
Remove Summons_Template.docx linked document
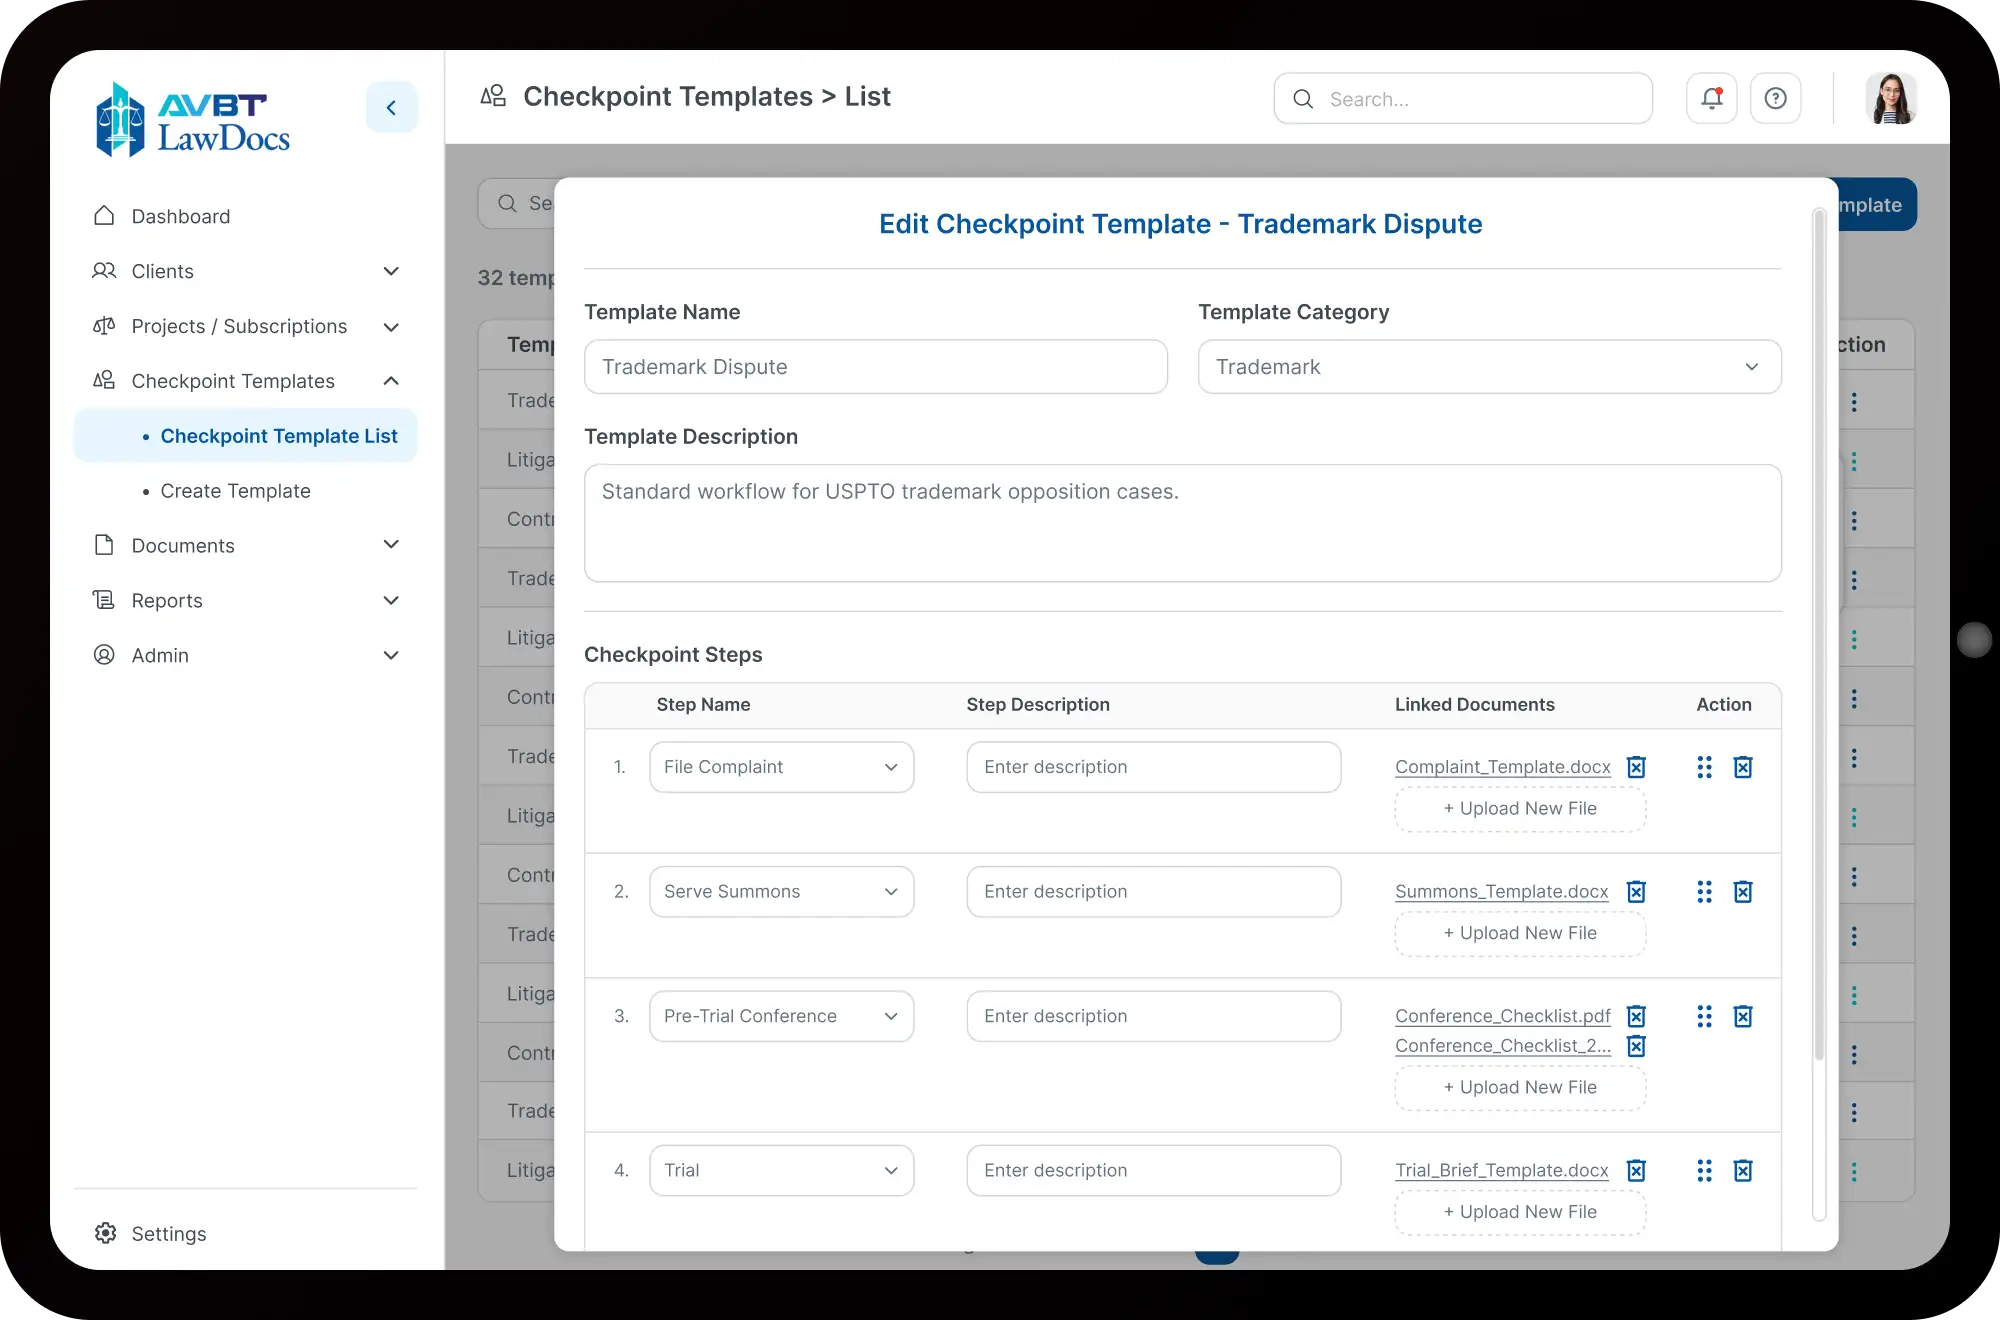[1636, 892]
